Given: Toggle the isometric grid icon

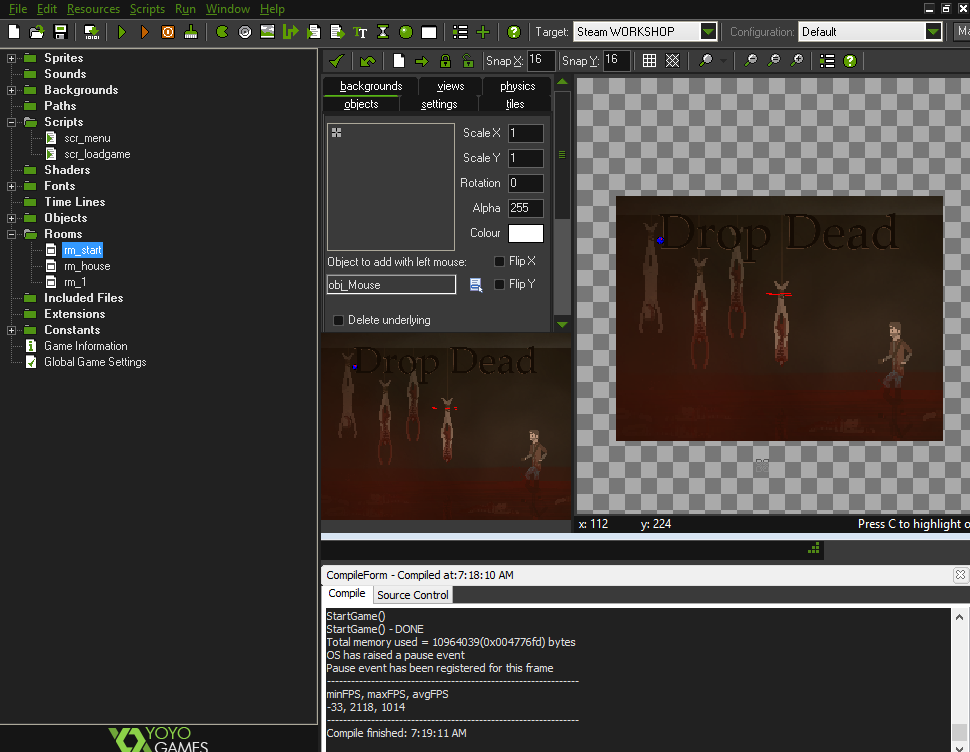Looking at the screenshot, I should 673,61.
